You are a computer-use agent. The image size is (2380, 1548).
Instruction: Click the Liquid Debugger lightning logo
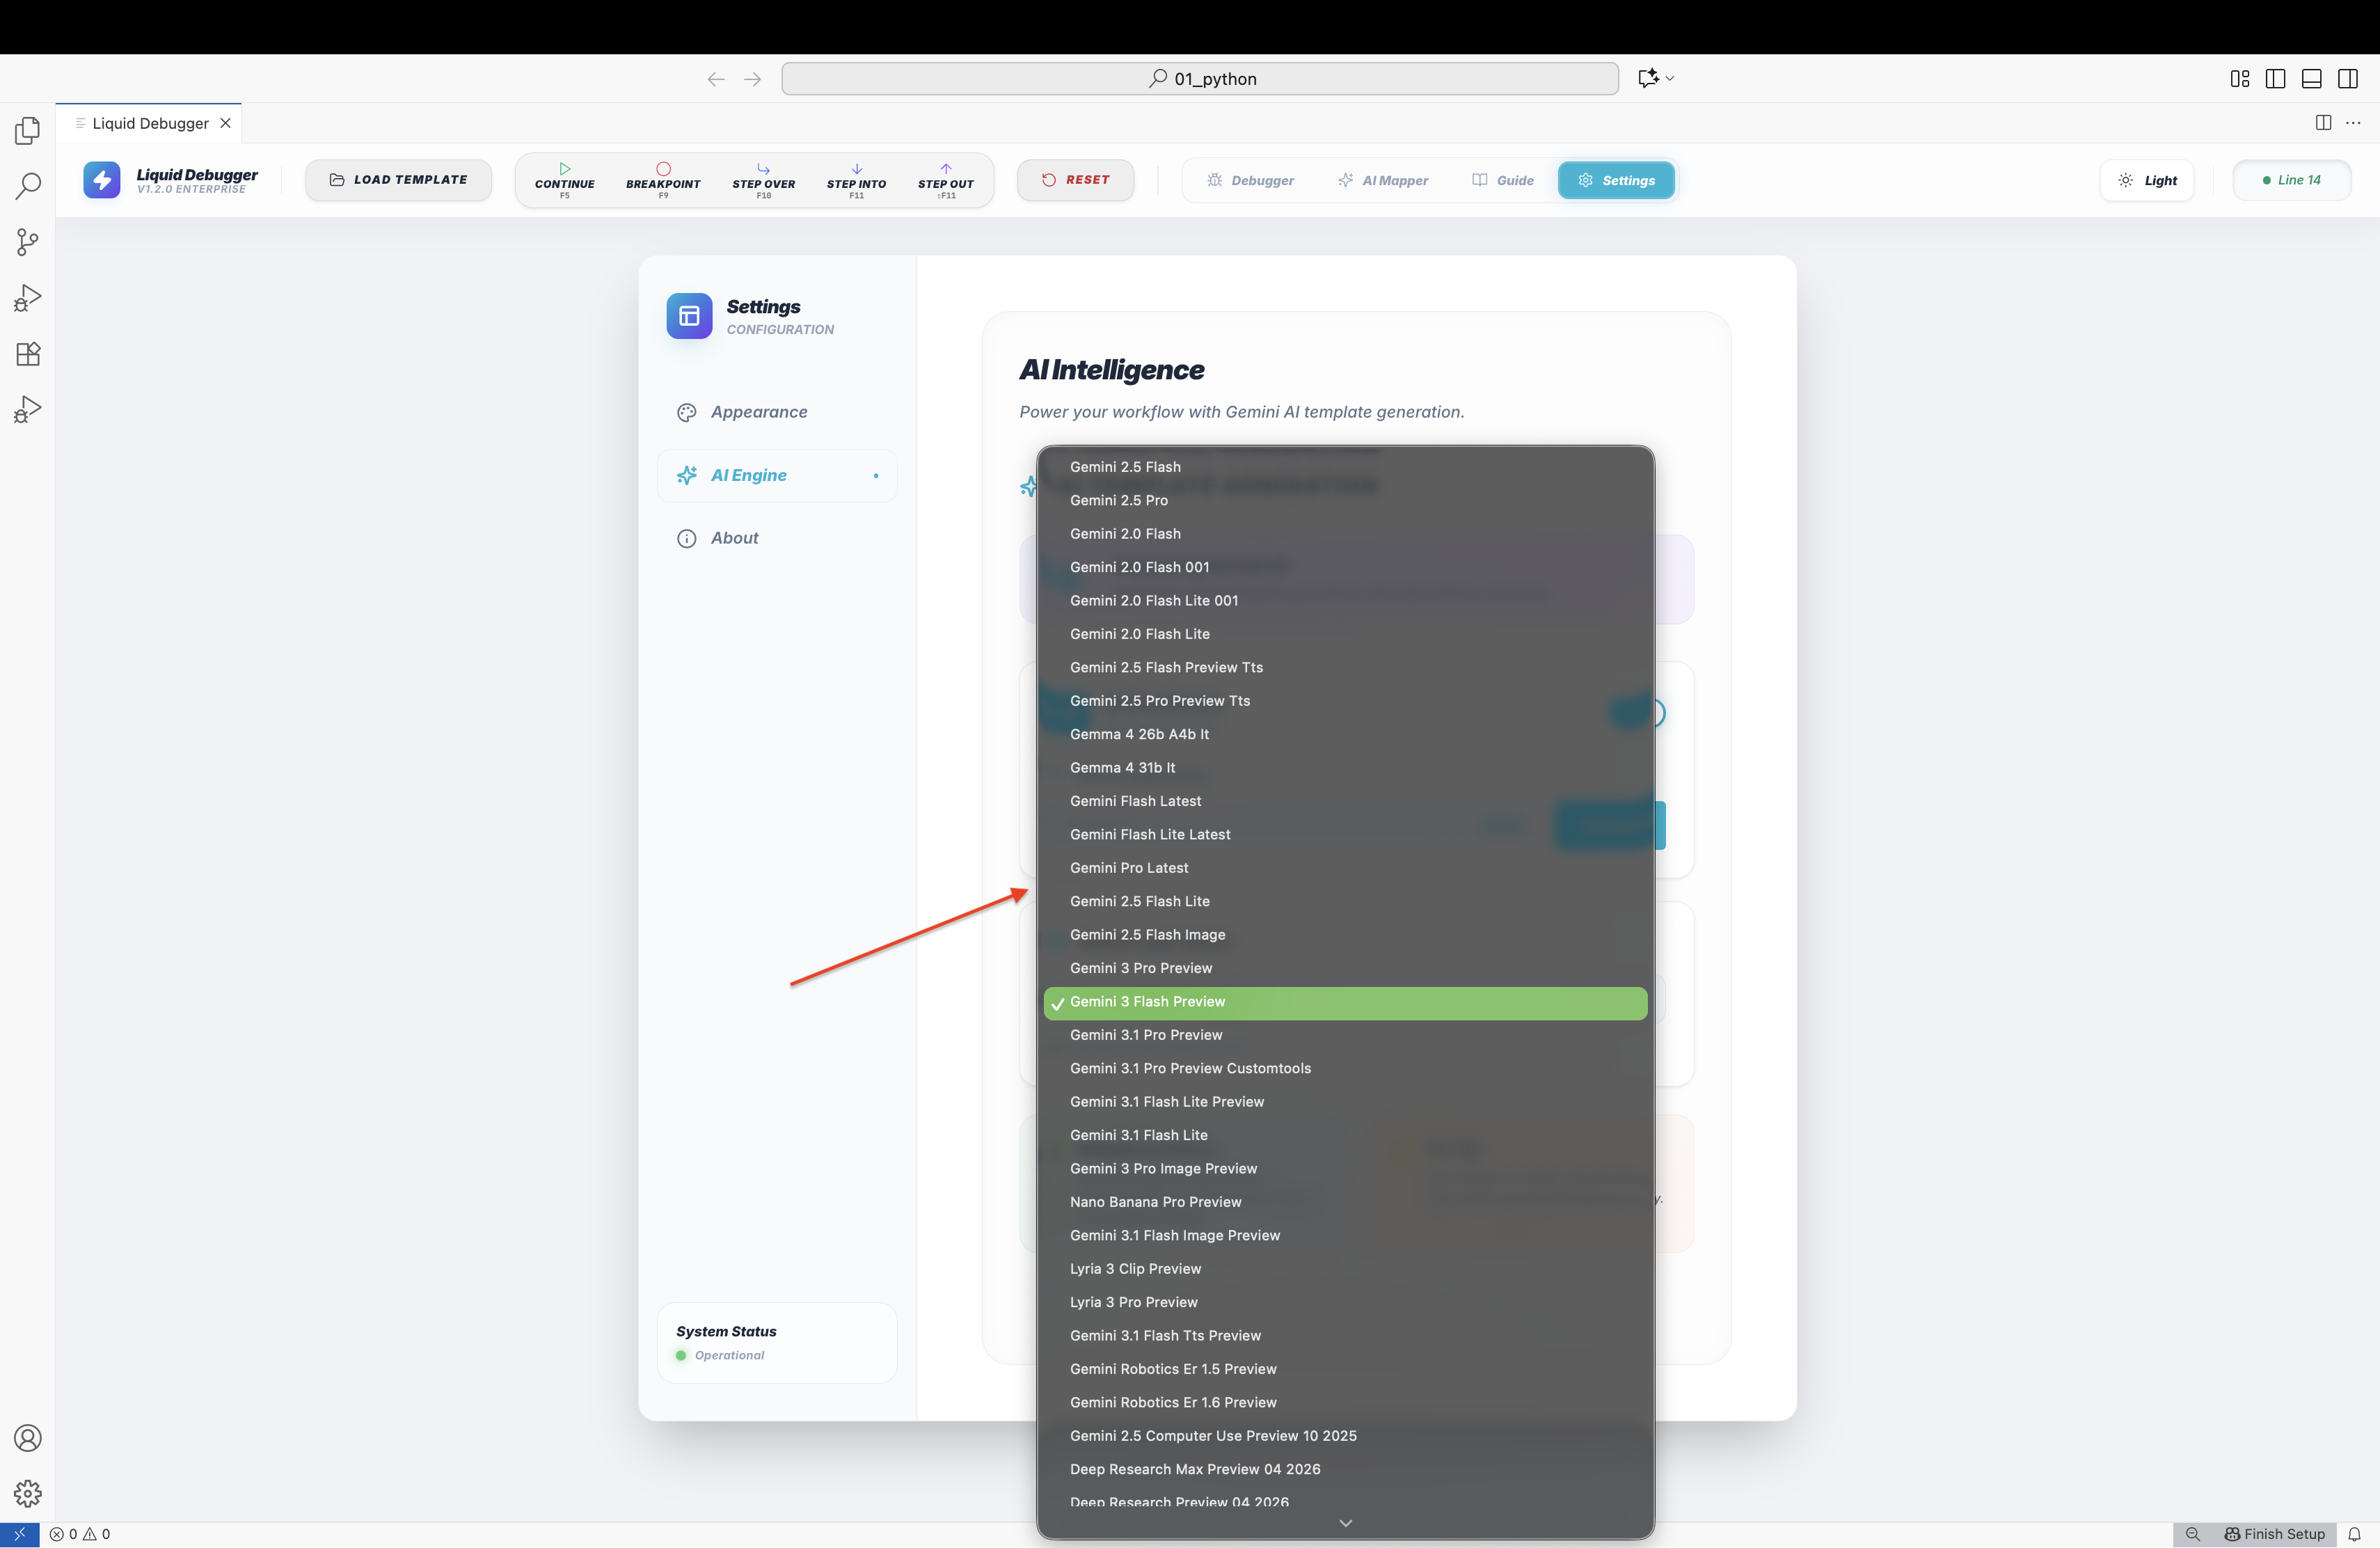(102, 180)
